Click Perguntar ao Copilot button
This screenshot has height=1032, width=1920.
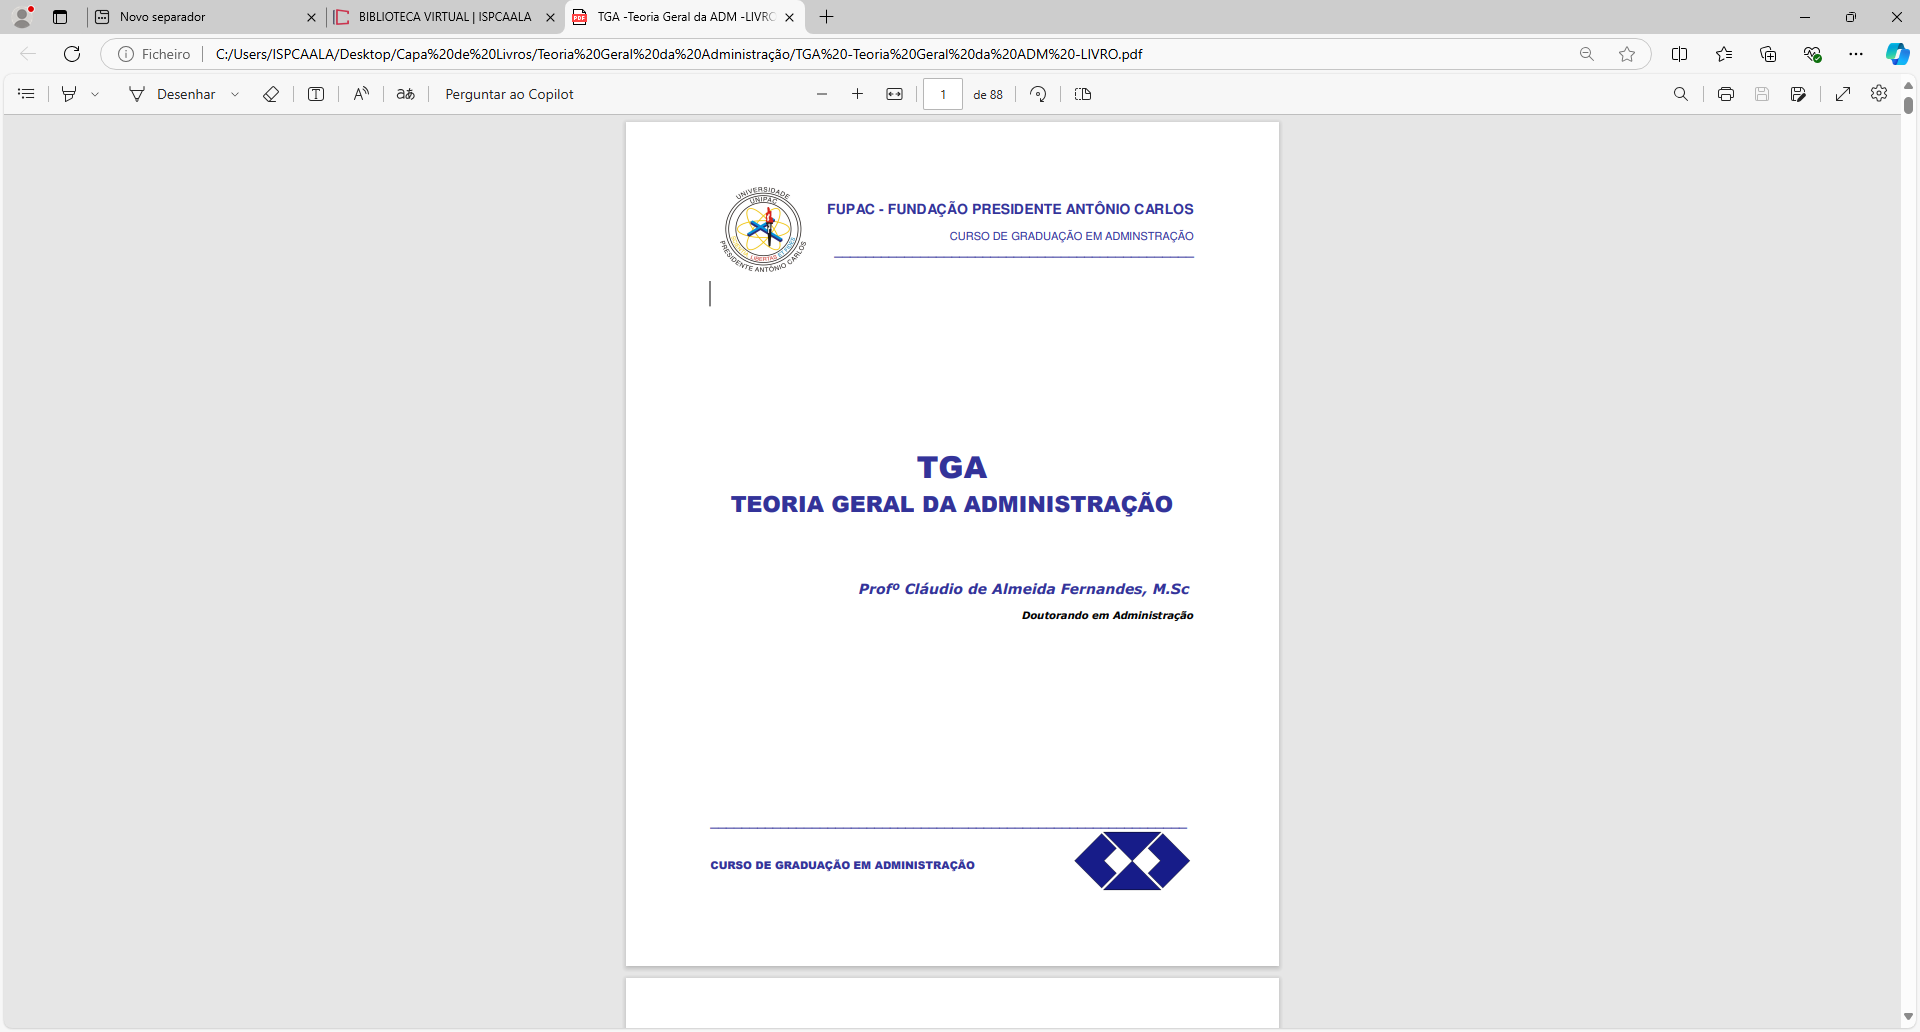click(x=509, y=94)
